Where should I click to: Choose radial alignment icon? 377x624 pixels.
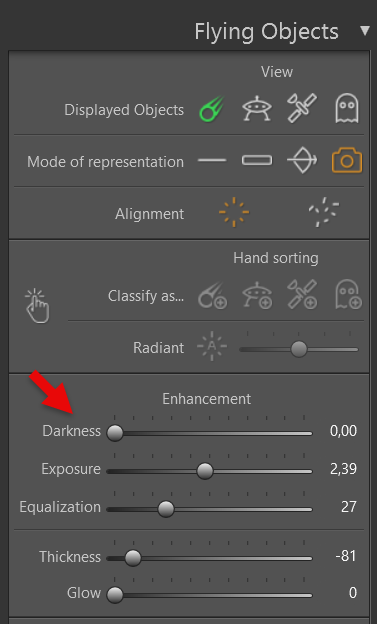click(234, 212)
